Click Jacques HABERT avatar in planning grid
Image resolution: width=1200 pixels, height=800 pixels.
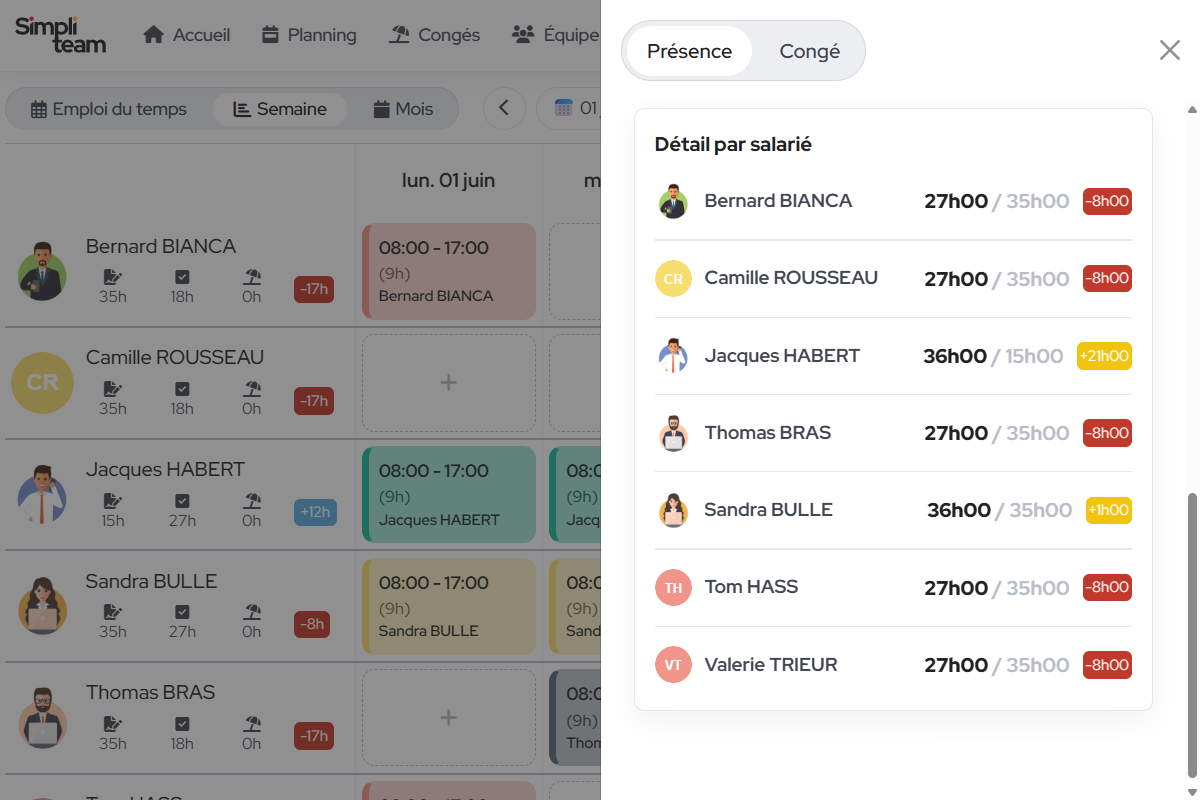click(x=42, y=494)
